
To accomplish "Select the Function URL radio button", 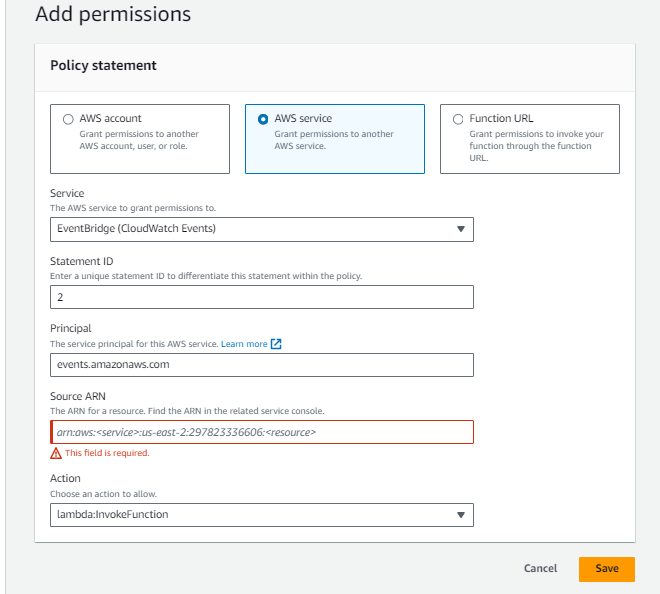I will point(458,119).
